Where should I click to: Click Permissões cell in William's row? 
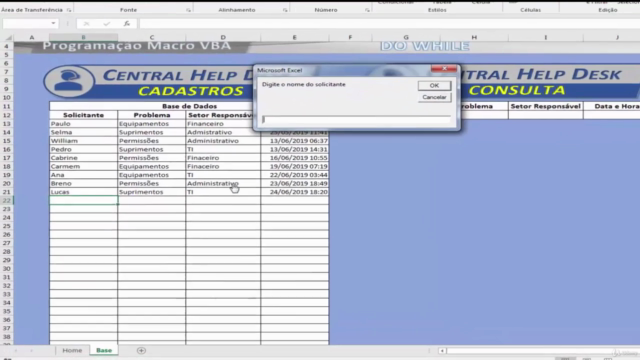point(151,141)
